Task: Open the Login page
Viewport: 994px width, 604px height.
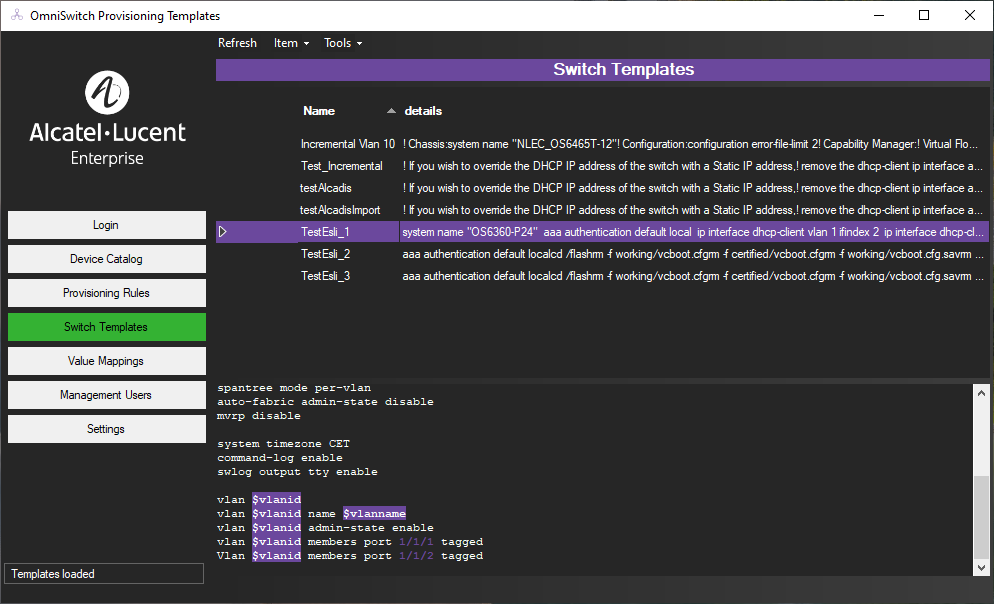Action: tap(106, 225)
